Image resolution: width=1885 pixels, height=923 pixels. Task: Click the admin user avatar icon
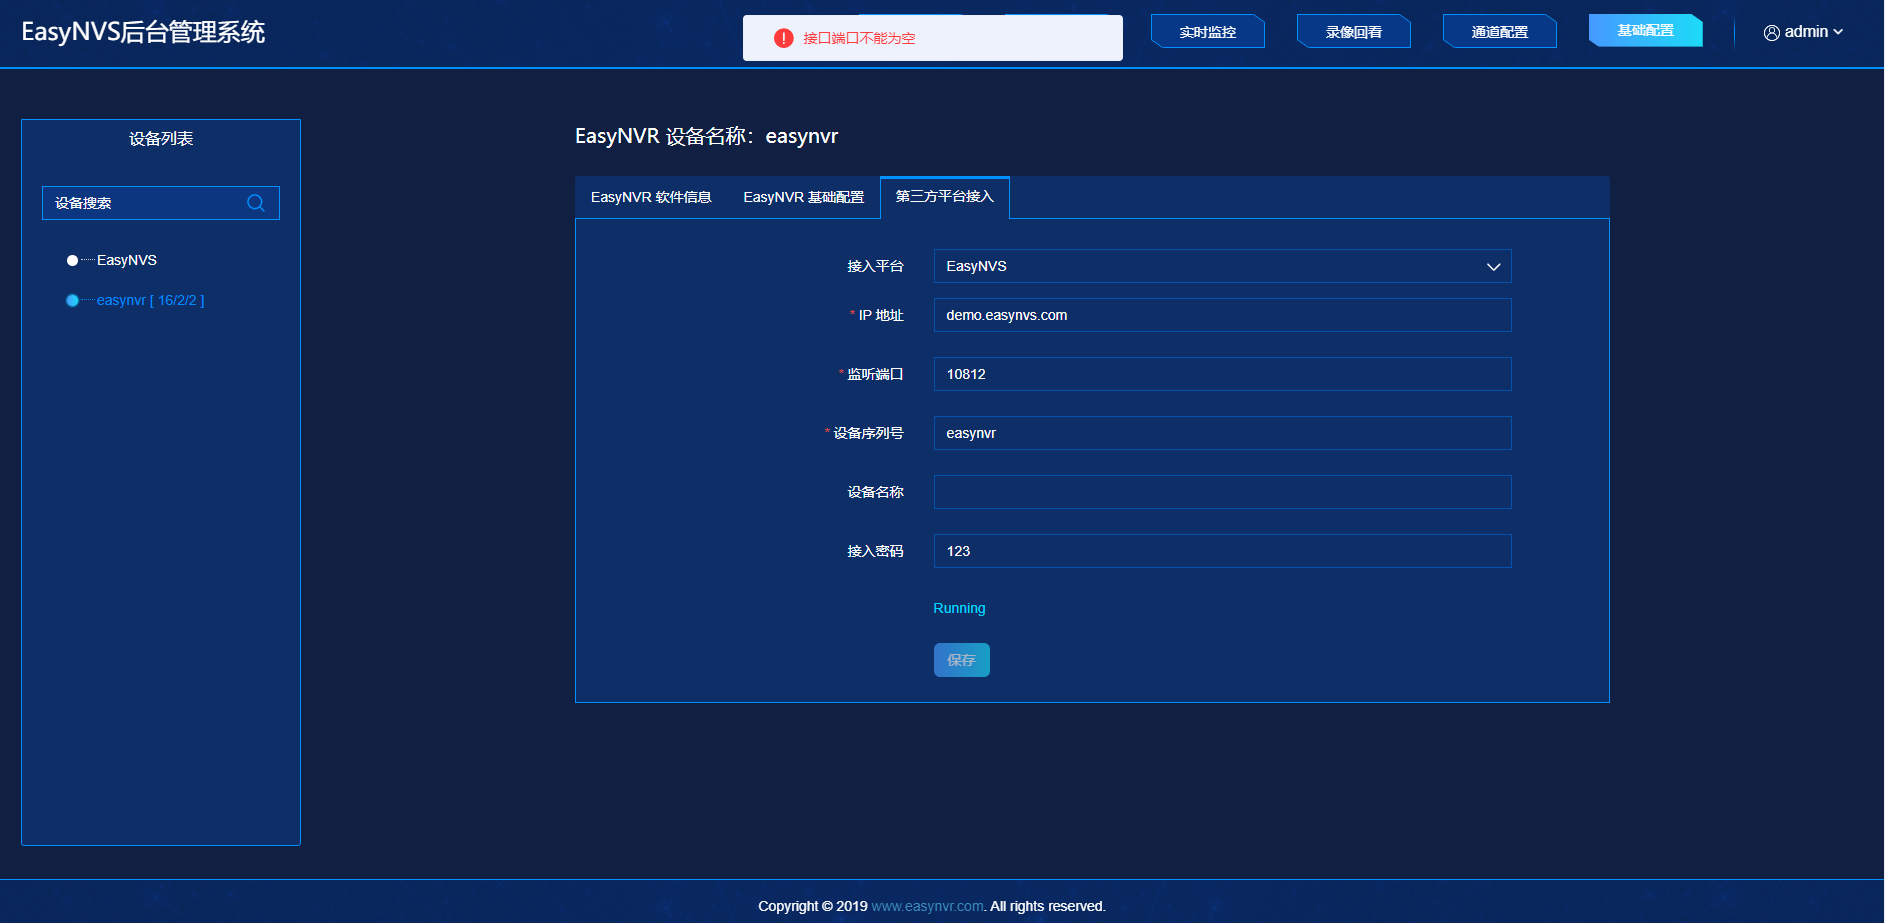tap(1771, 32)
